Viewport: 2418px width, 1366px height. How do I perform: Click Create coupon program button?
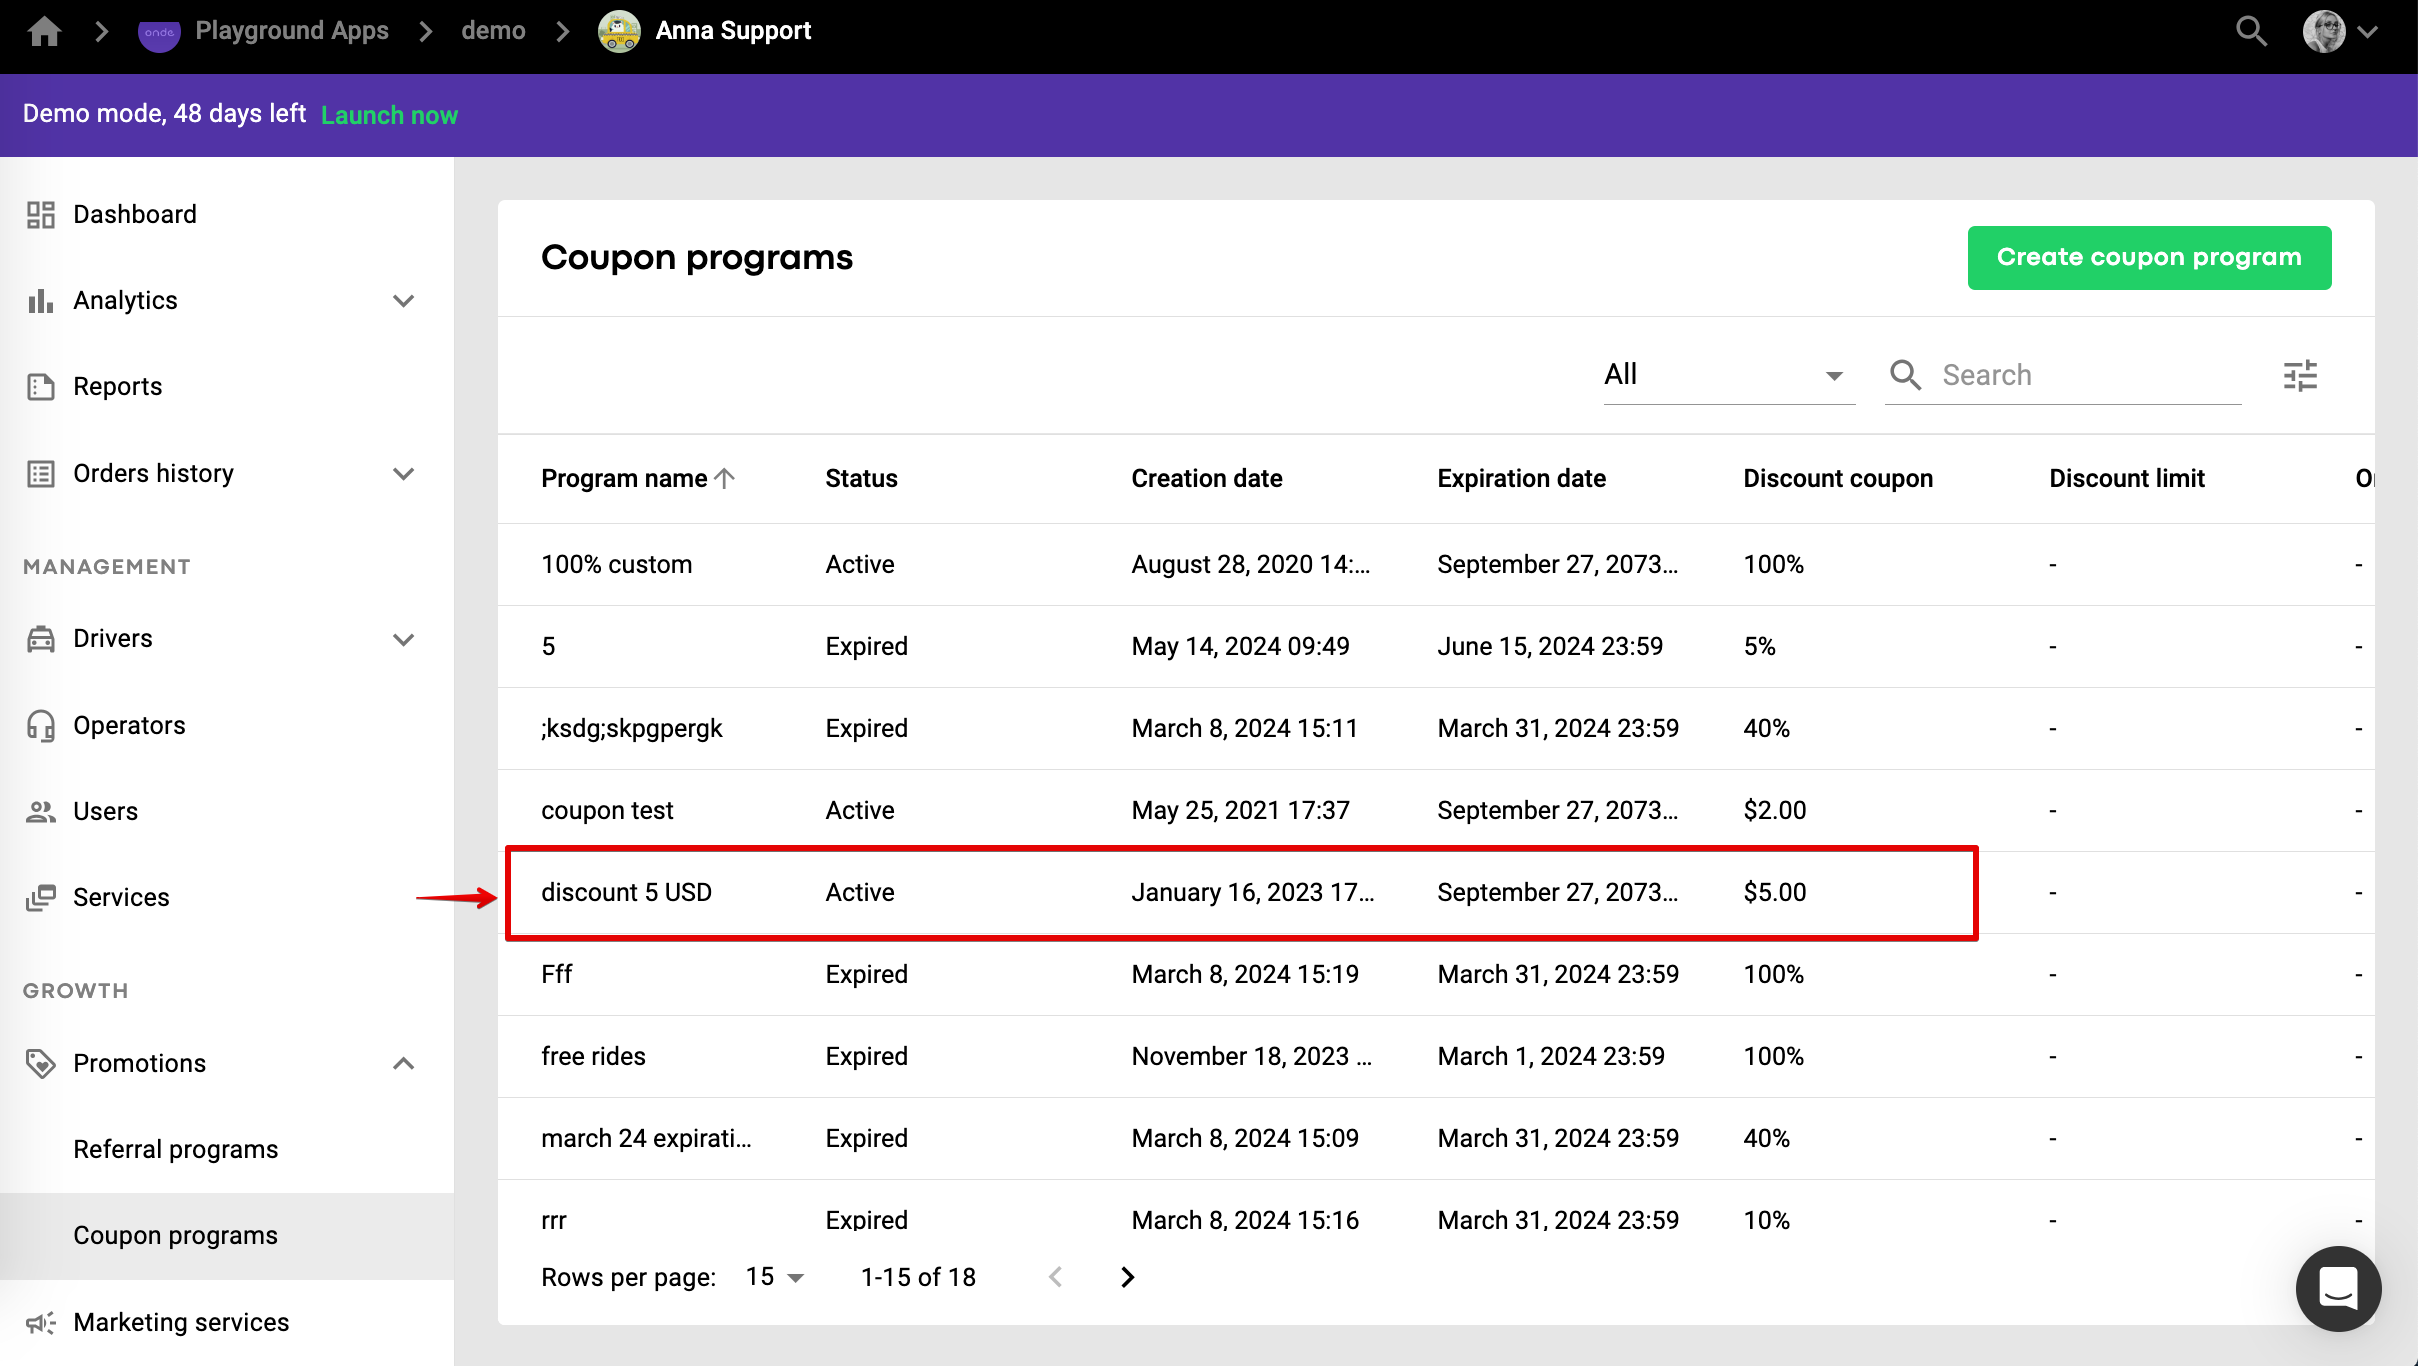tap(2148, 258)
